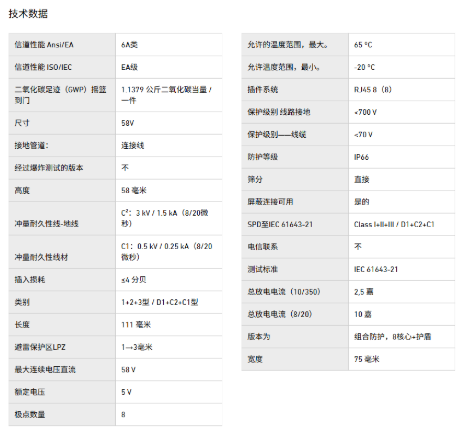The width and height of the screenshot is (466, 436).
Task: Click the '长度' label cell
Action: [62, 325]
